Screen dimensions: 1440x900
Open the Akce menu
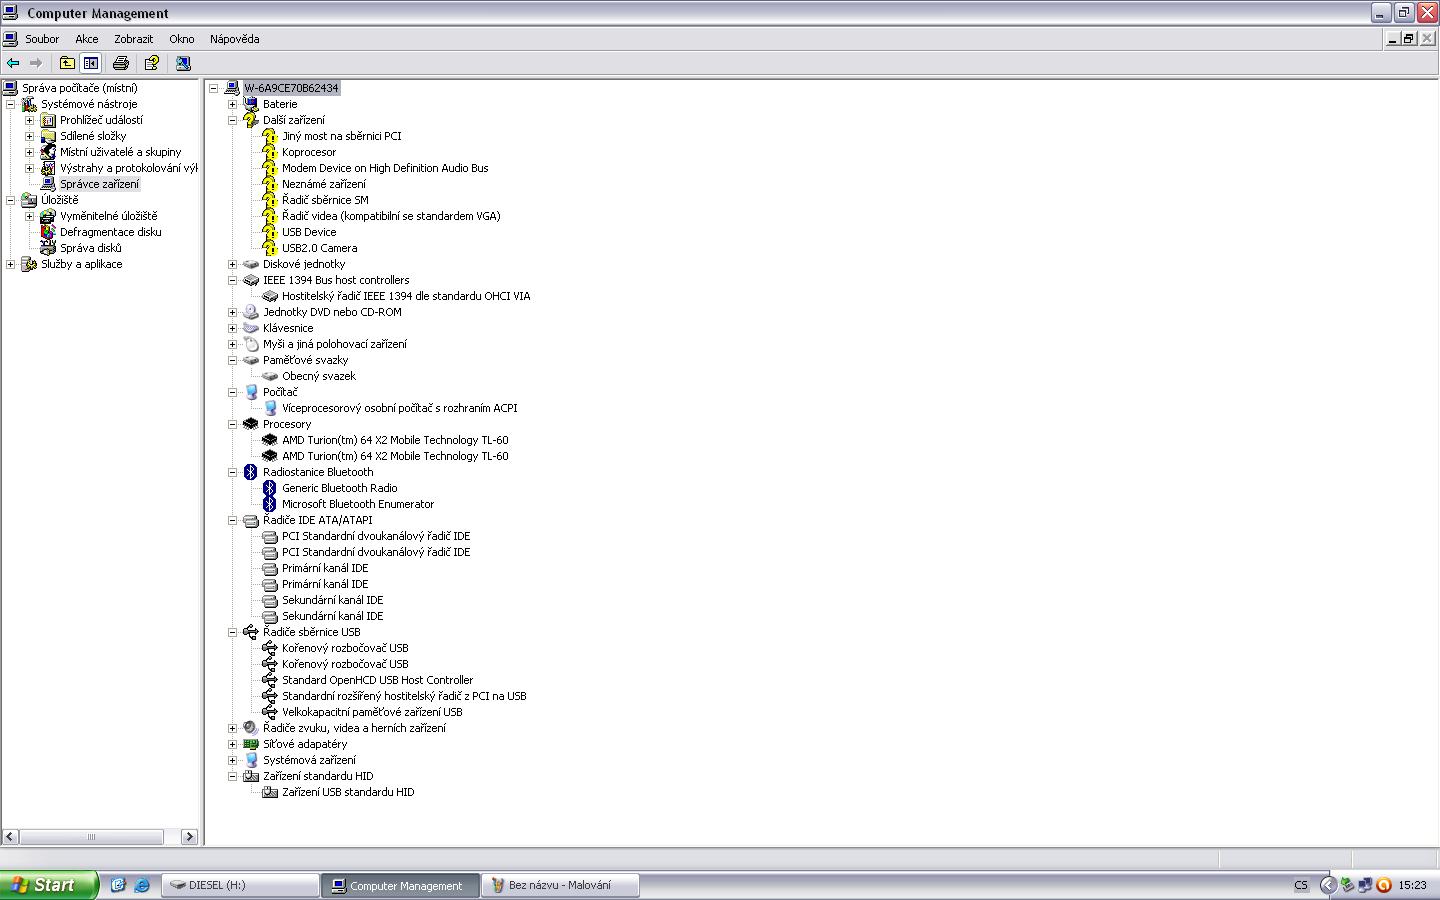click(x=87, y=39)
